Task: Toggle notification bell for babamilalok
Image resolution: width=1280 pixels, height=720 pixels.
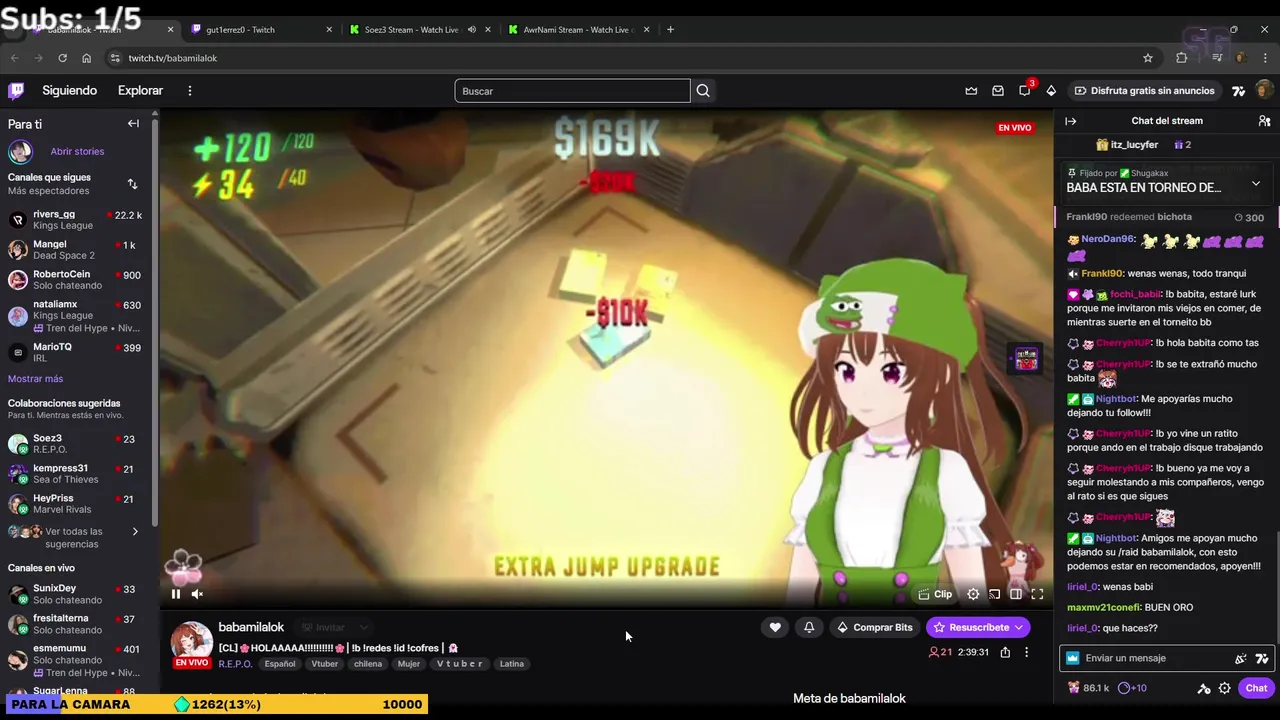Action: coord(809,627)
